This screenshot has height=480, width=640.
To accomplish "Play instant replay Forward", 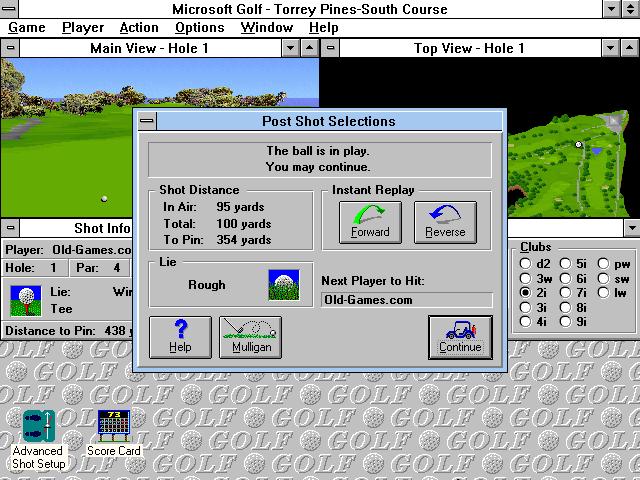I will tap(370, 222).
